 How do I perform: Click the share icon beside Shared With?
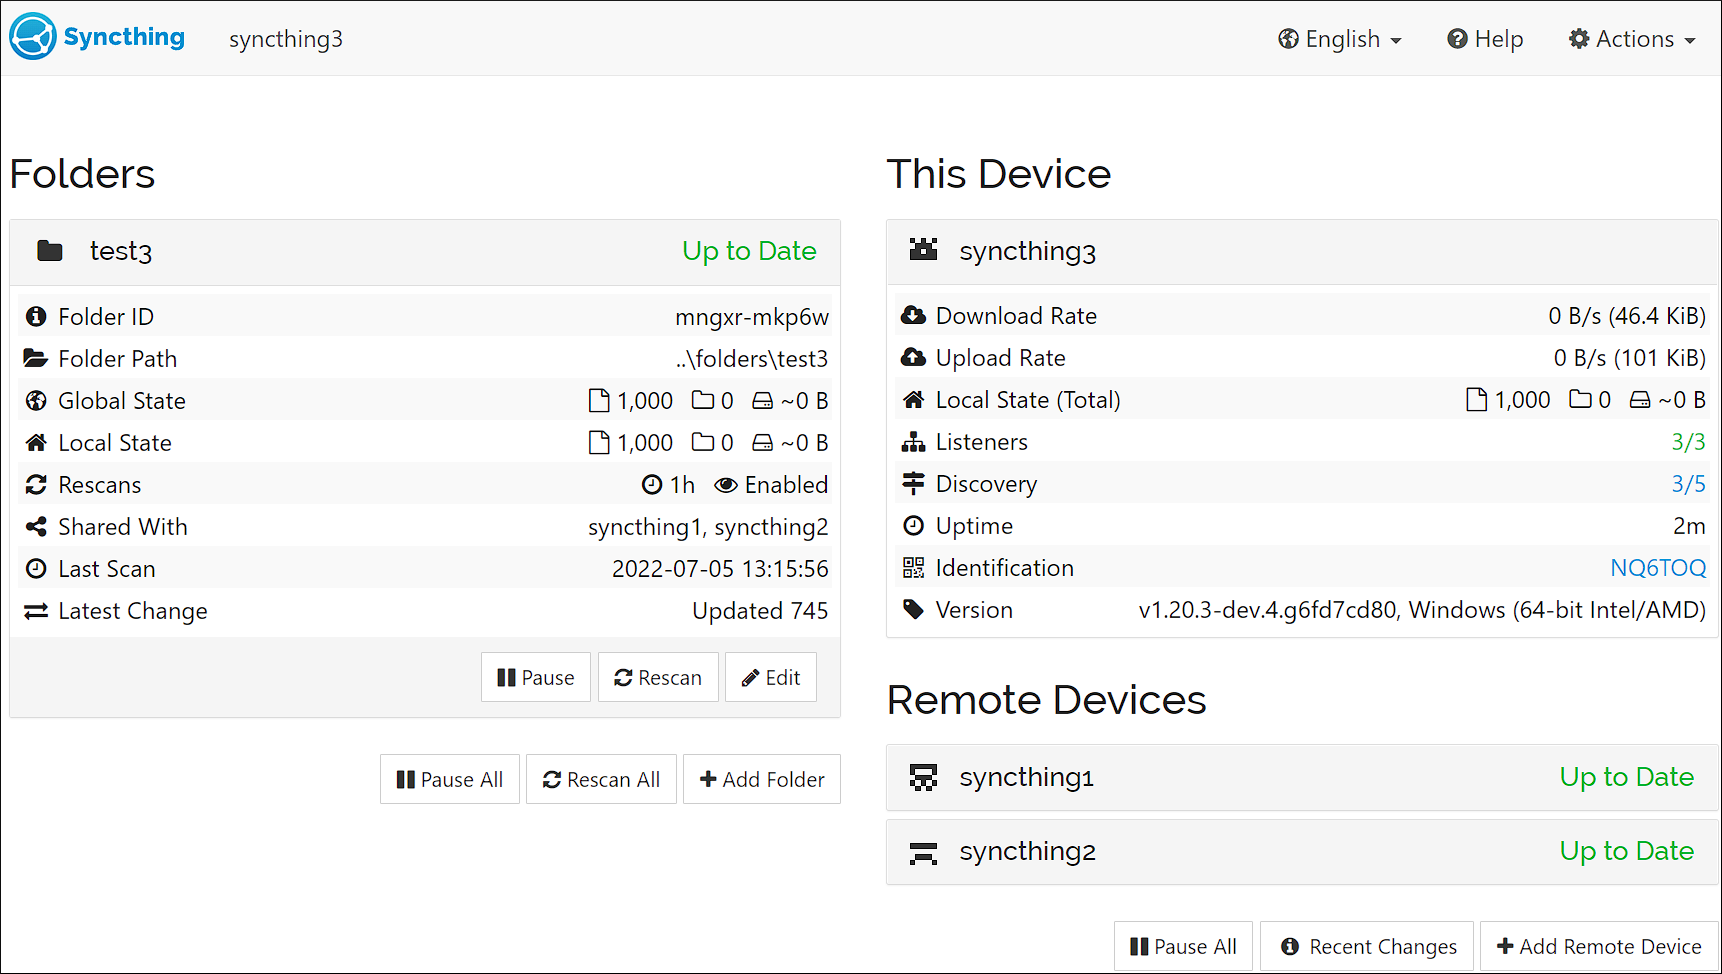pos(36,526)
